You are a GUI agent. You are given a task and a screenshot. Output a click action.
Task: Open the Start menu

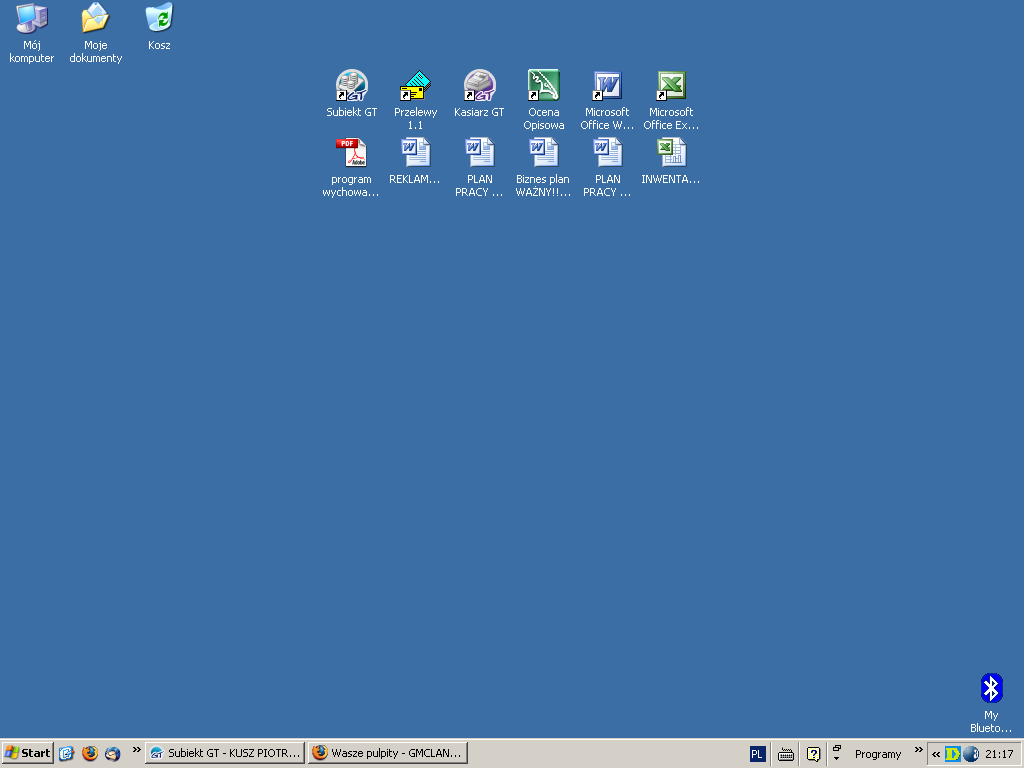(28, 753)
